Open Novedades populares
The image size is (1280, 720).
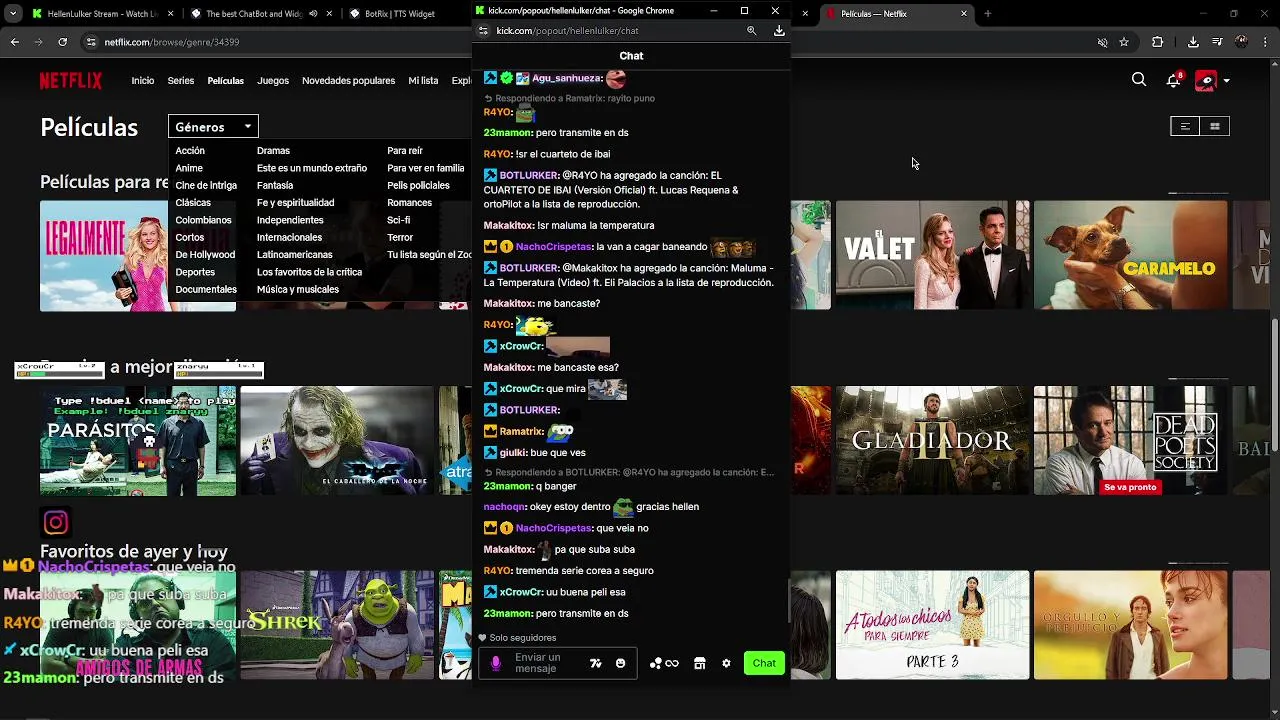[348, 81]
